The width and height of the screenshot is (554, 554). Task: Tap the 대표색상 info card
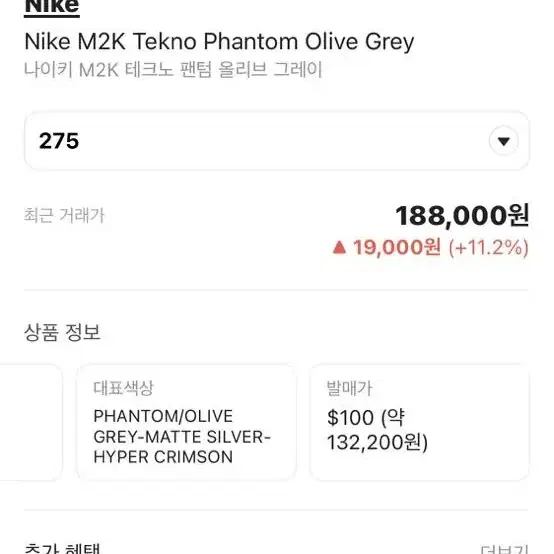[186, 422]
